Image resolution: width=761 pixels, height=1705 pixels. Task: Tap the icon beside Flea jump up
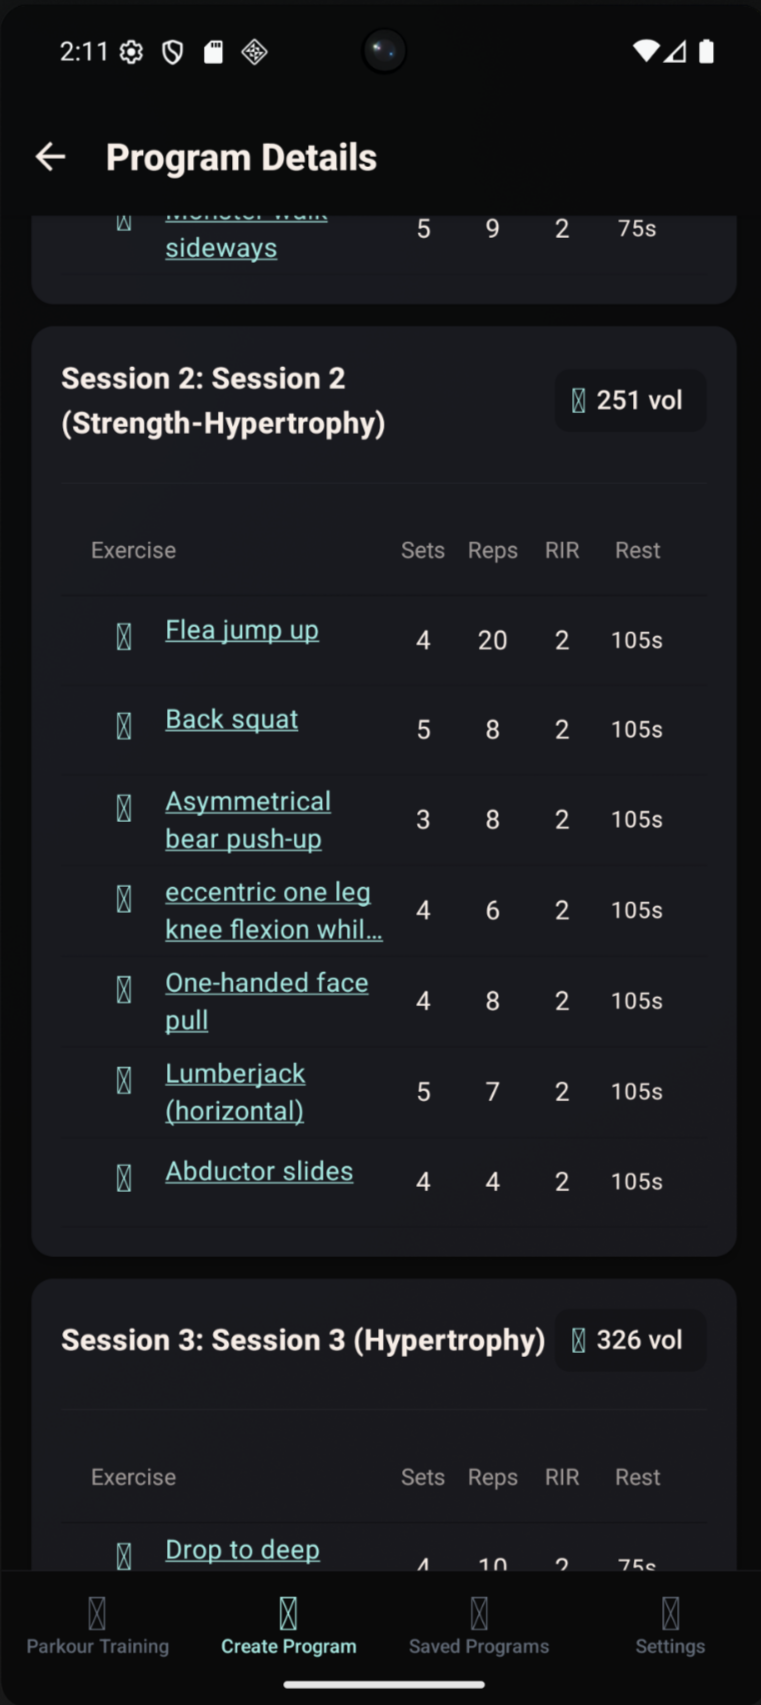[124, 637]
